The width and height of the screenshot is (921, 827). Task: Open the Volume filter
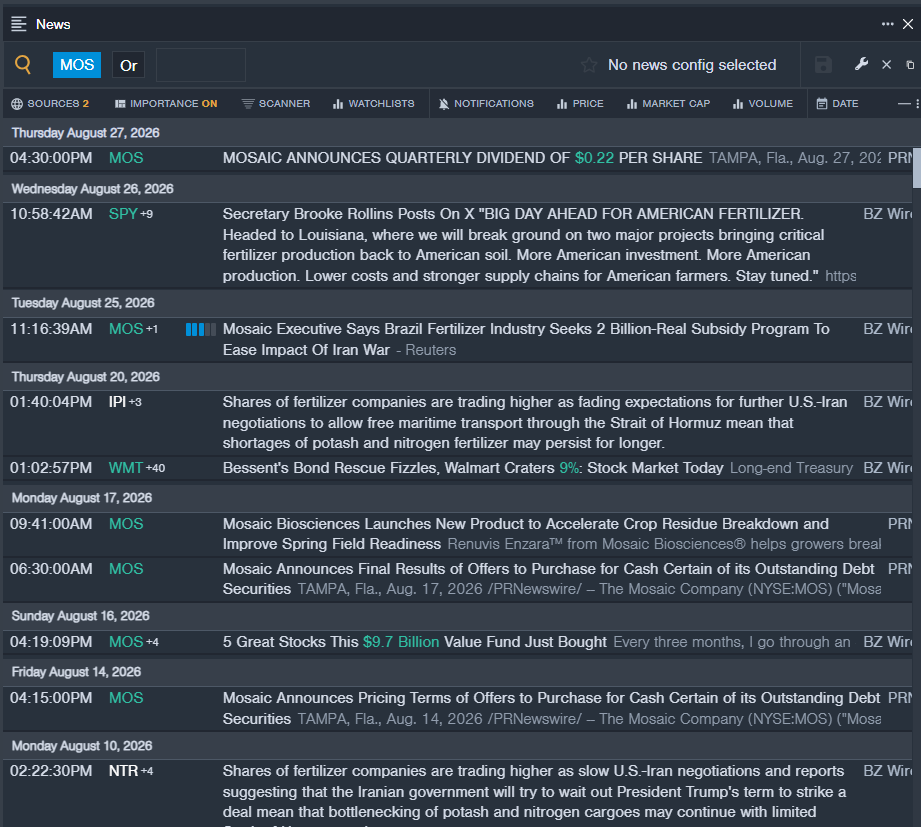(x=763, y=103)
